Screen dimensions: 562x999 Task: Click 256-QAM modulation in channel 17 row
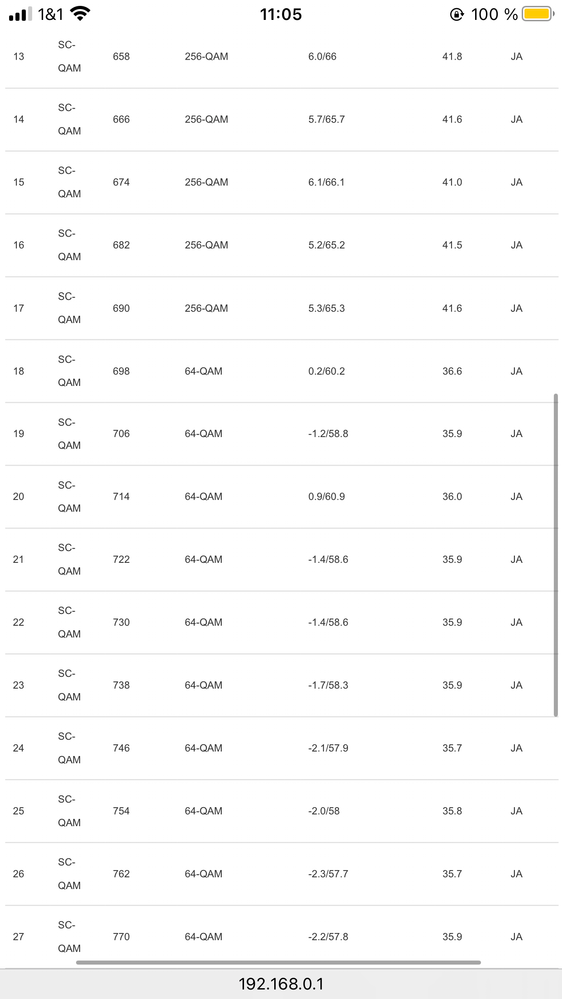(x=206, y=308)
